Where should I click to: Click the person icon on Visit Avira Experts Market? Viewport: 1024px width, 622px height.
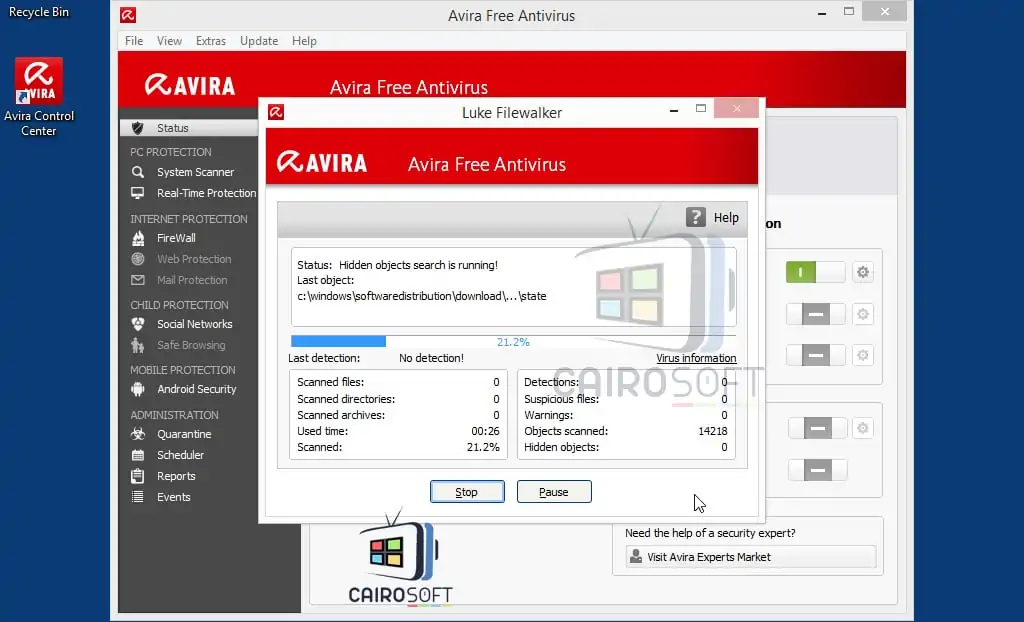pyautogui.click(x=635, y=556)
